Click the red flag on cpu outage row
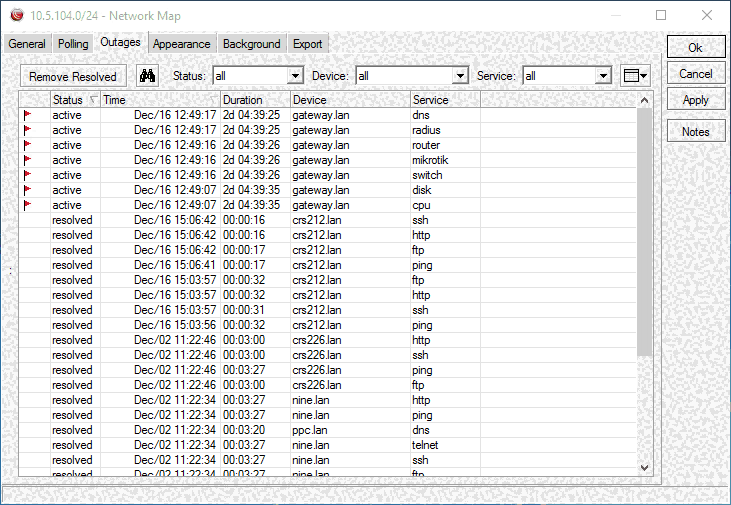Screen dimensions: 731x505 pos(28,205)
